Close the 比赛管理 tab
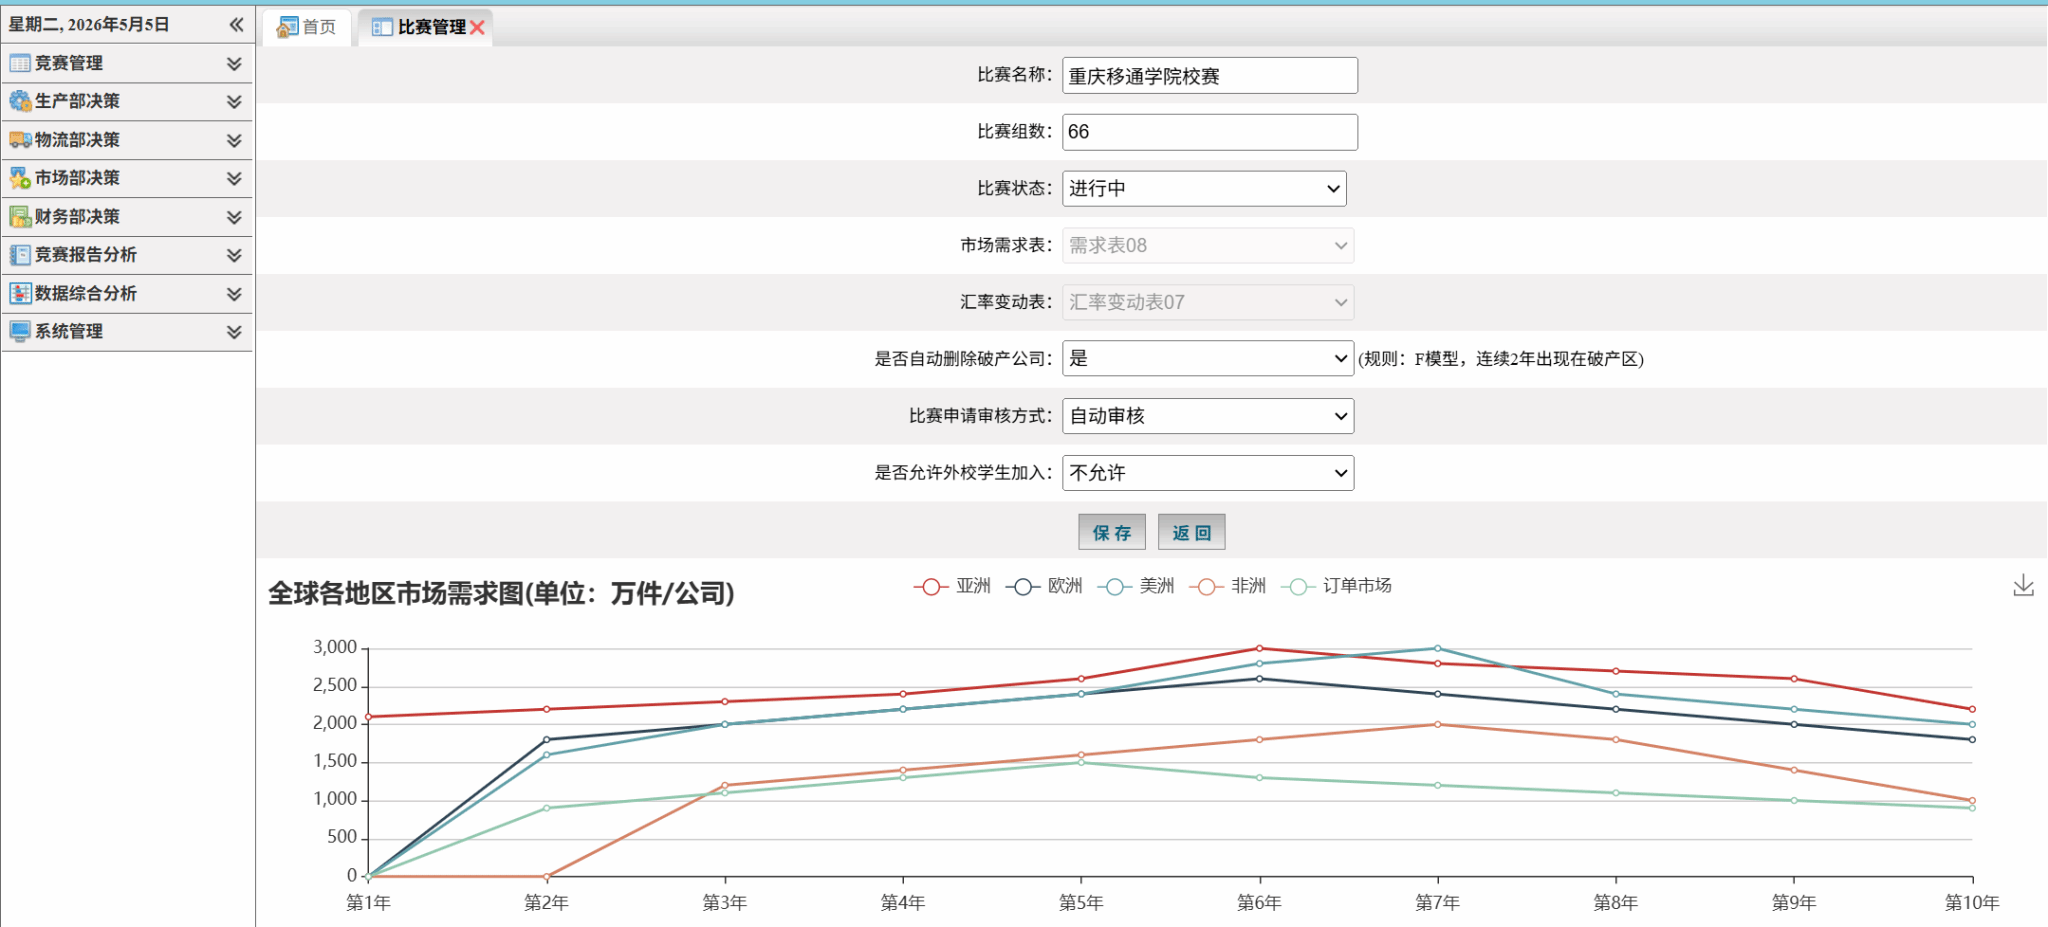Screen dimensions: 2048x927 coord(478,28)
